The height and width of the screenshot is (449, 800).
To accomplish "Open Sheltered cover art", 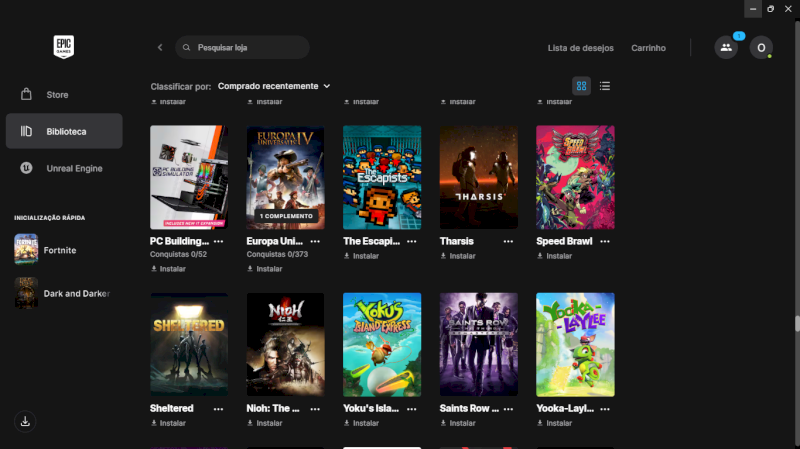I will 189,344.
